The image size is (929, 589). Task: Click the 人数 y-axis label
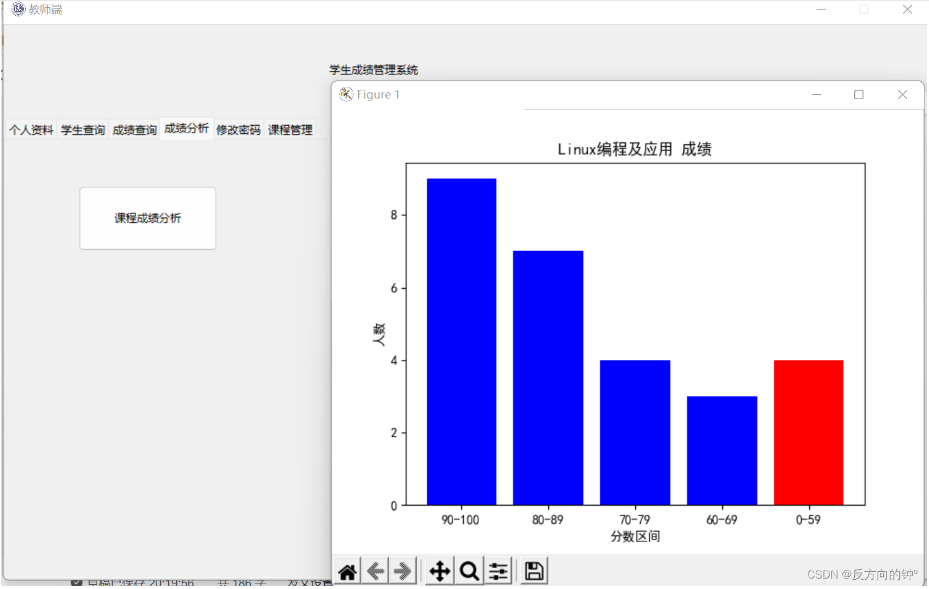[x=379, y=335]
